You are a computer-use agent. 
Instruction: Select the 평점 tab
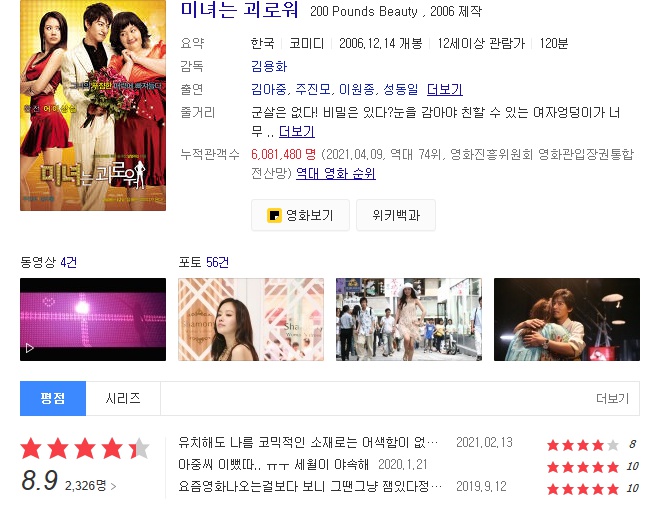coord(53,398)
